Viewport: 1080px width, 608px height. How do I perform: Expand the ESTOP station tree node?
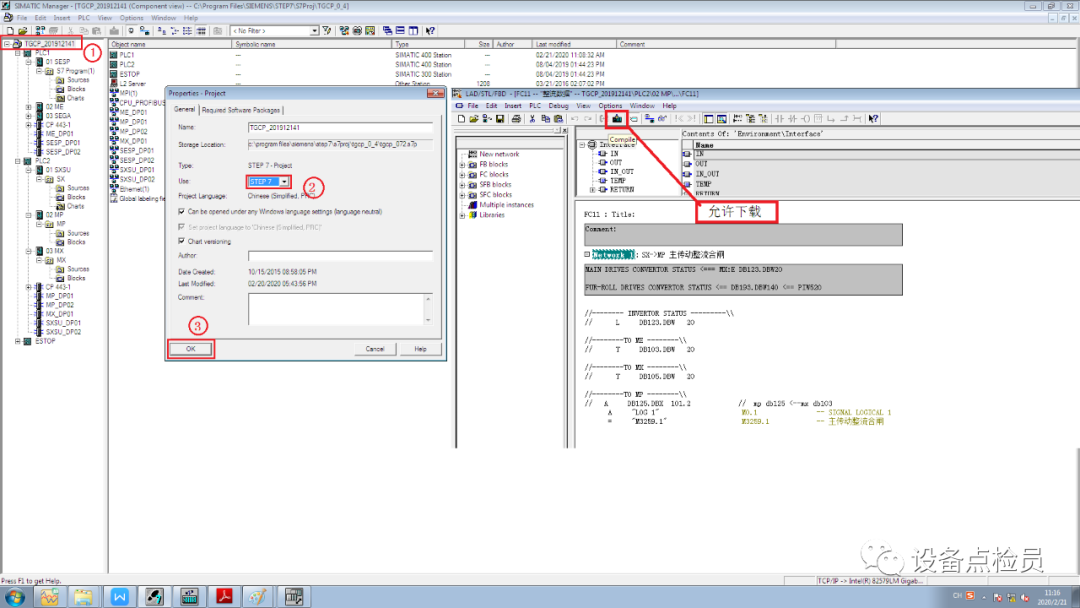(18, 341)
